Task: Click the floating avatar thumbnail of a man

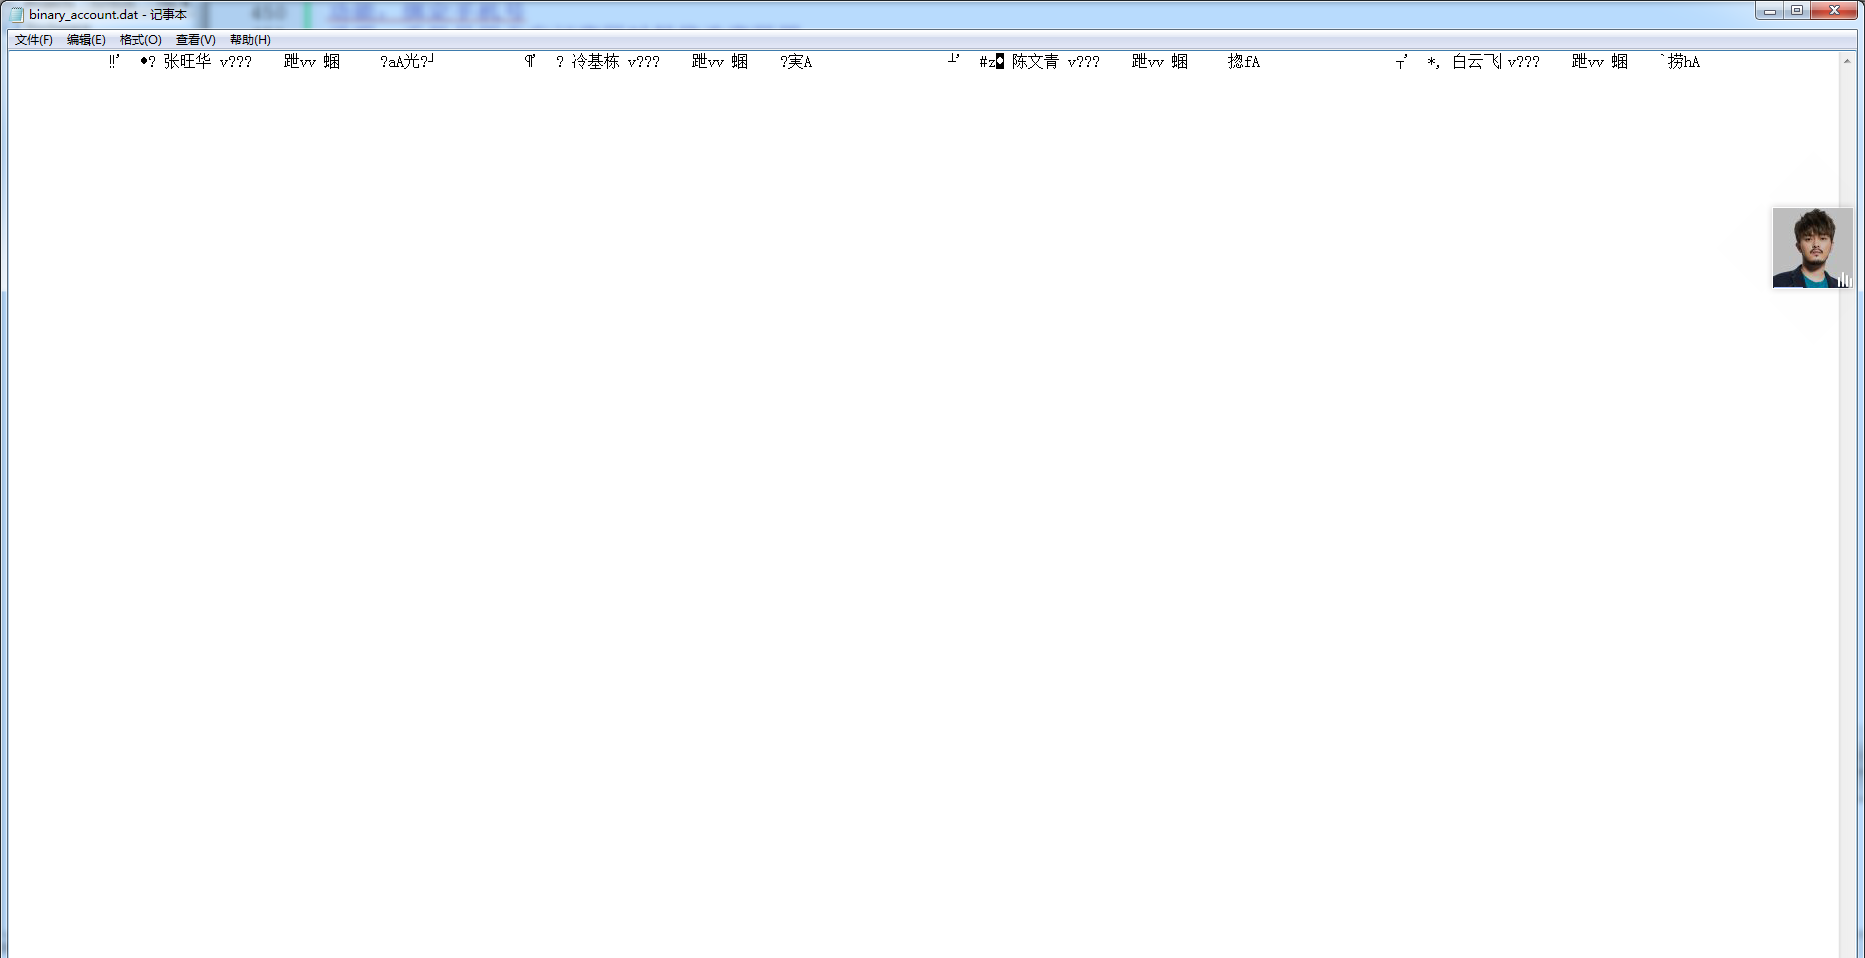Action: click(x=1813, y=248)
